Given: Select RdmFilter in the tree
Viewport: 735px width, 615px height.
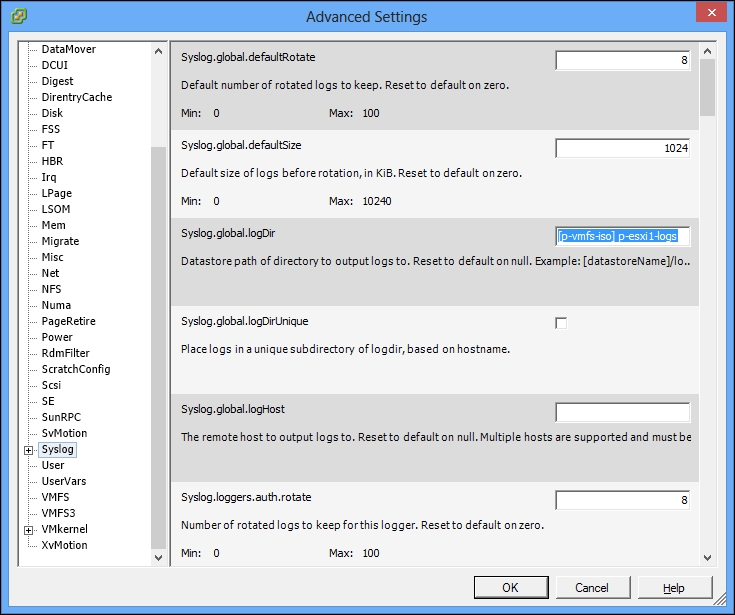Looking at the screenshot, I should click(x=65, y=353).
